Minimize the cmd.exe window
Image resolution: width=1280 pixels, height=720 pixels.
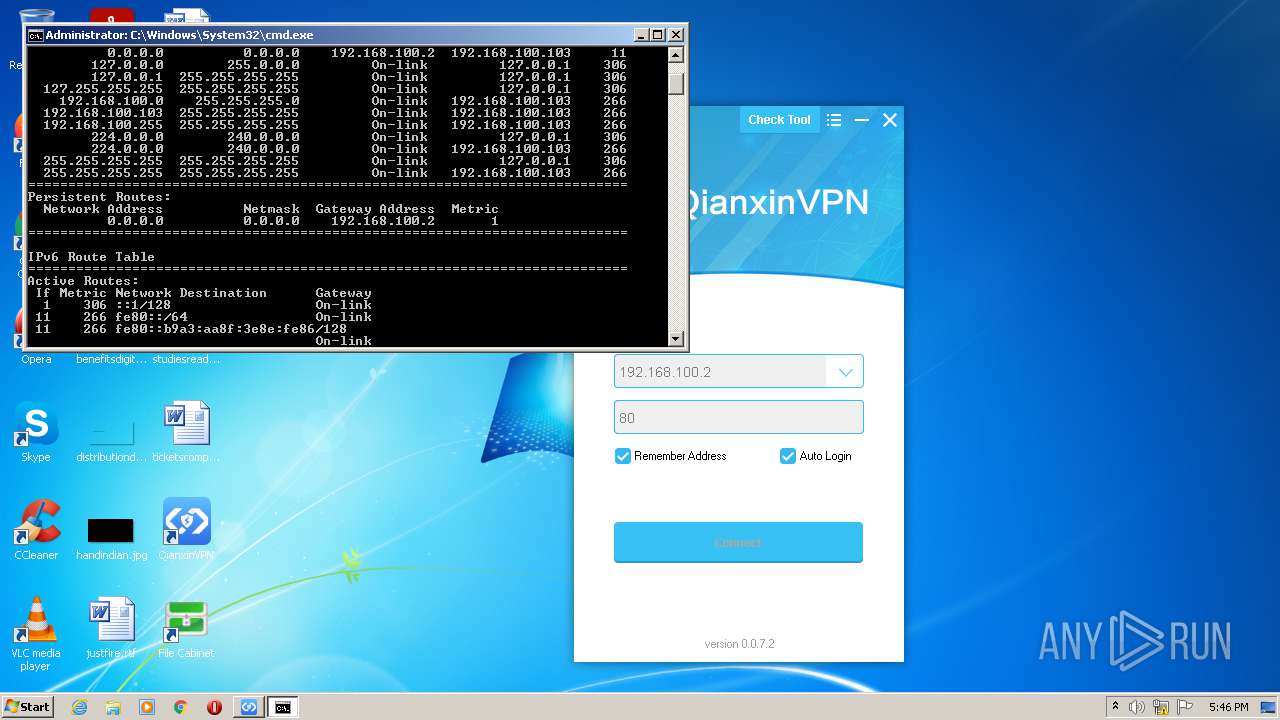pyautogui.click(x=641, y=35)
